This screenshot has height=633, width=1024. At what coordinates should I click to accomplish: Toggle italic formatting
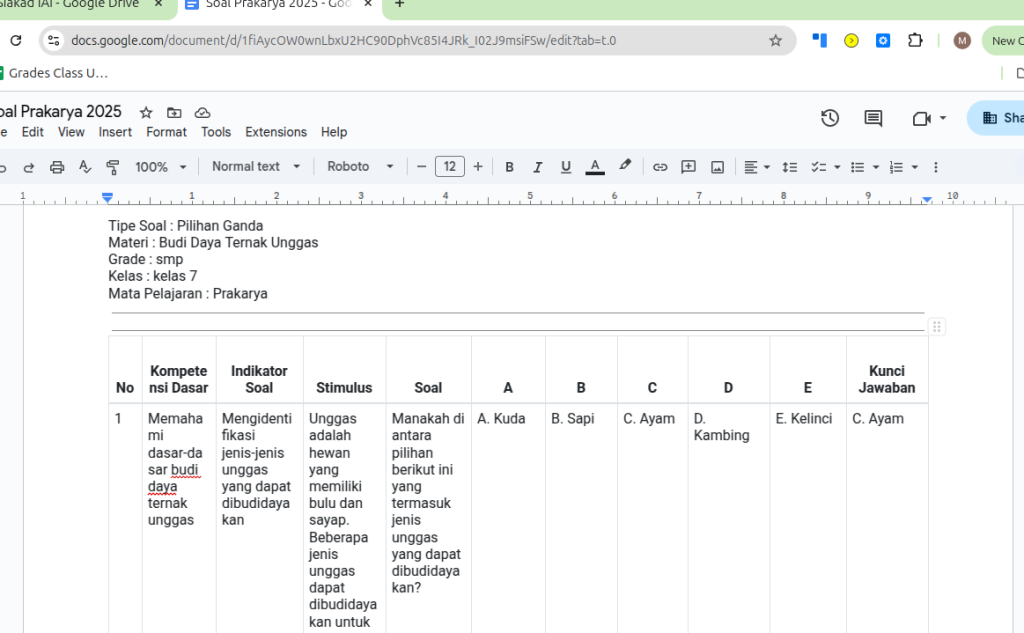tap(537, 167)
